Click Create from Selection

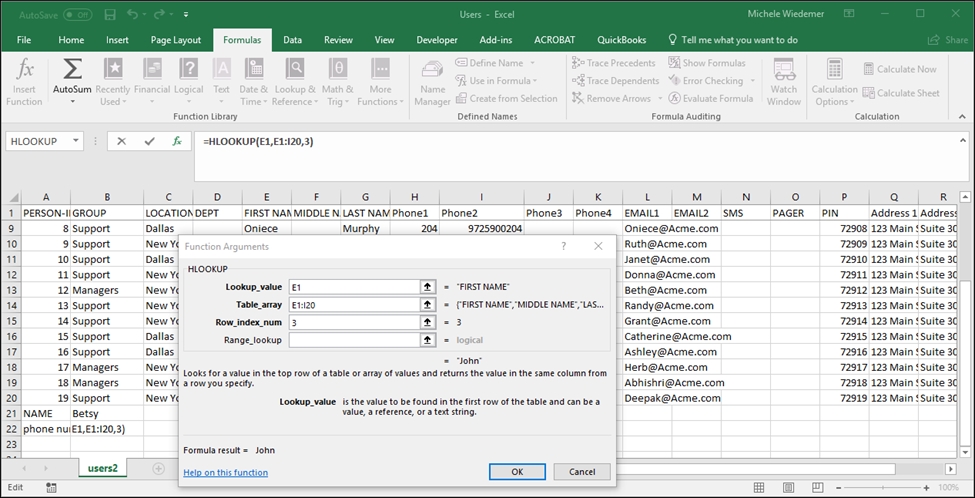pos(506,98)
